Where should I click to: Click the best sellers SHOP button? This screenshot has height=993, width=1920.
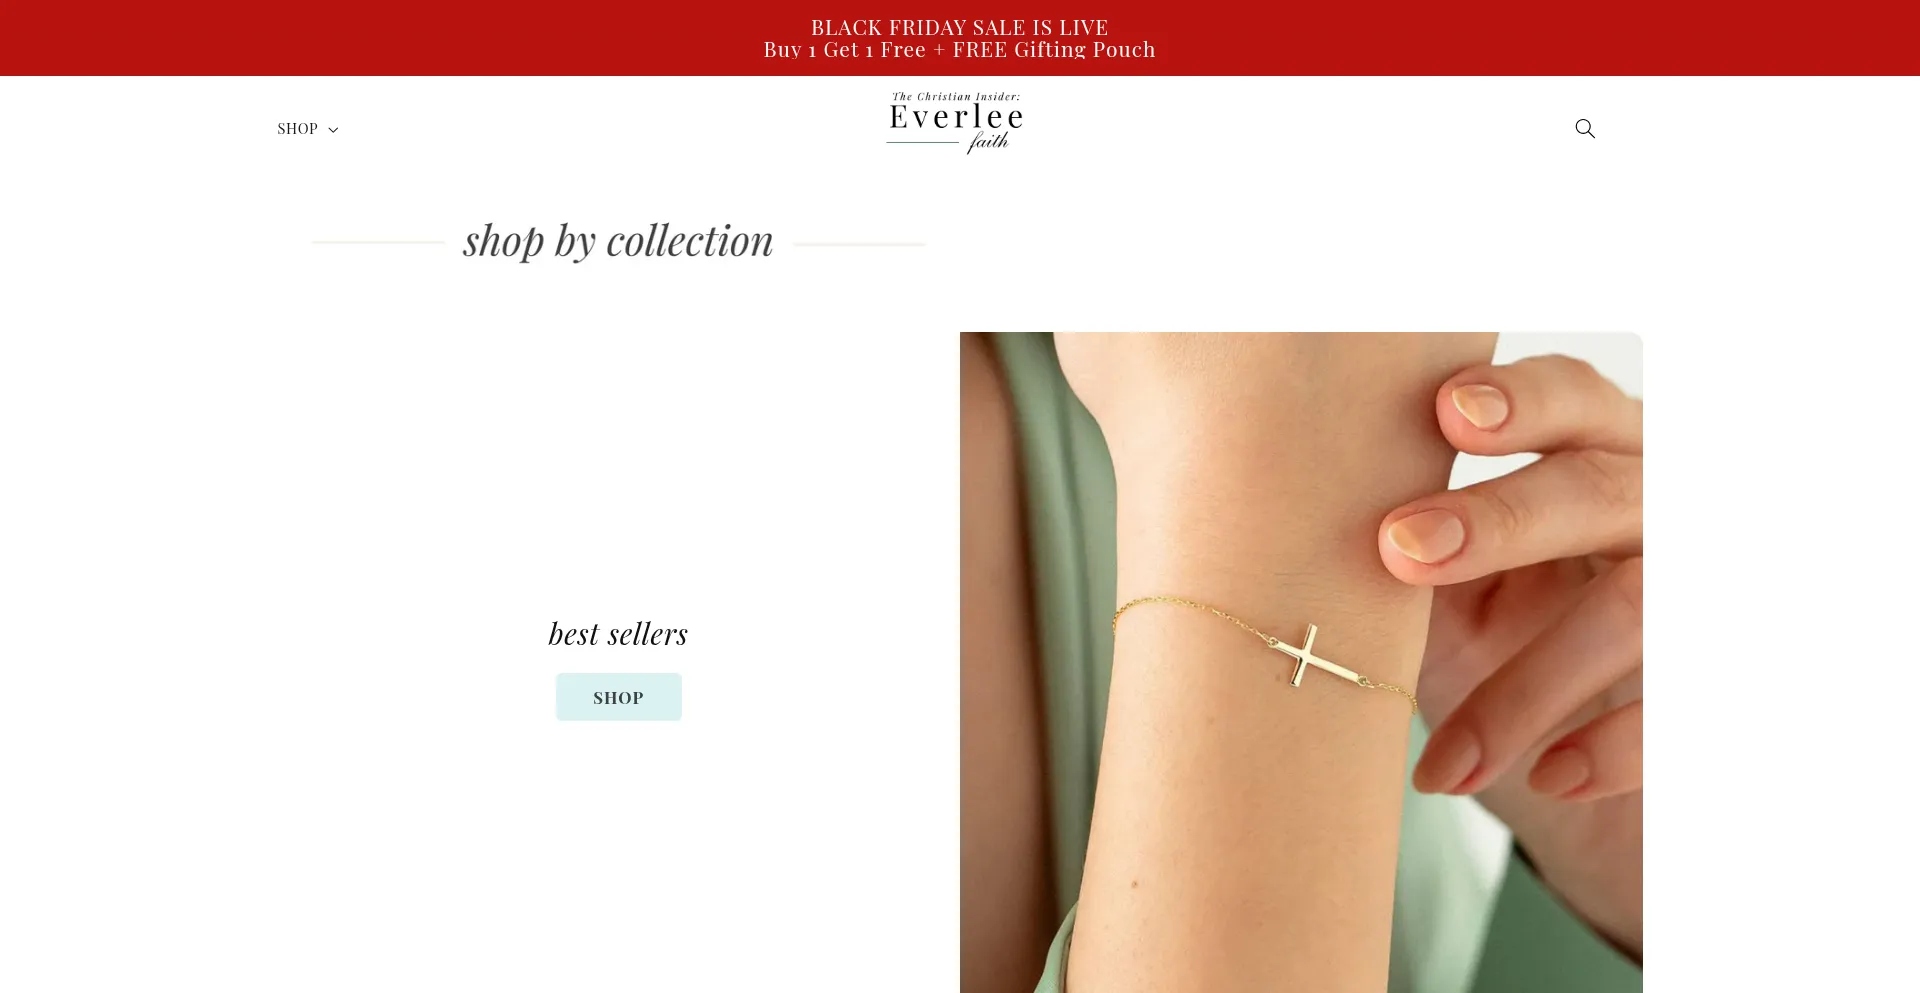pos(618,697)
